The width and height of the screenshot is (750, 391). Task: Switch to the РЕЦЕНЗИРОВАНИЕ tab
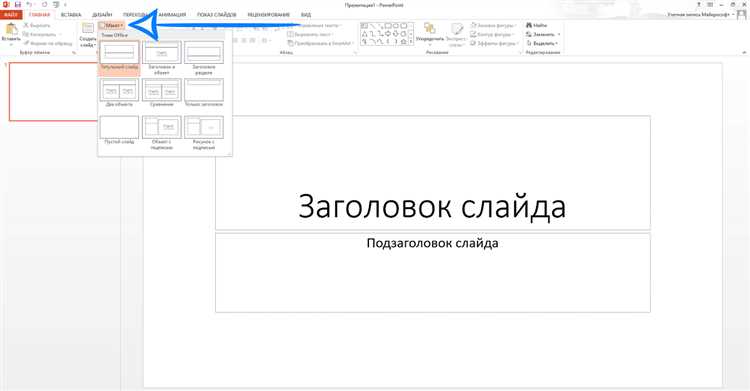(268, 15)
